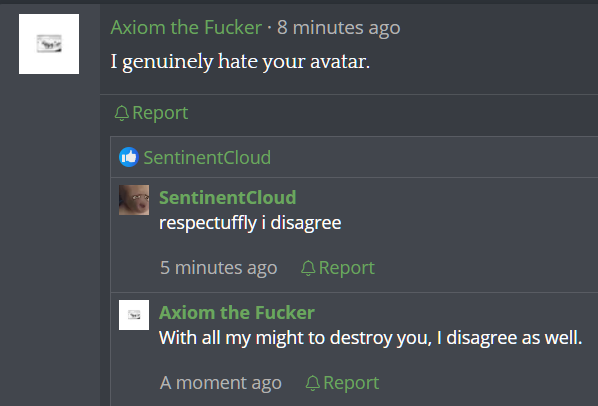Viewport: 598px width, 406px height.
Task: Open Axiom the Fucker profile from post header
Action: pos(186,27)
